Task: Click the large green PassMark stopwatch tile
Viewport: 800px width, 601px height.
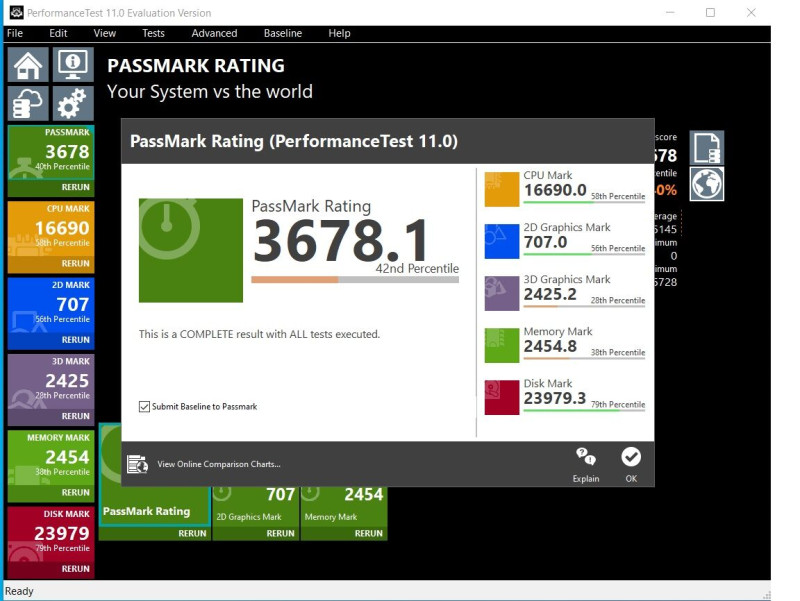Action: [191, 250]
